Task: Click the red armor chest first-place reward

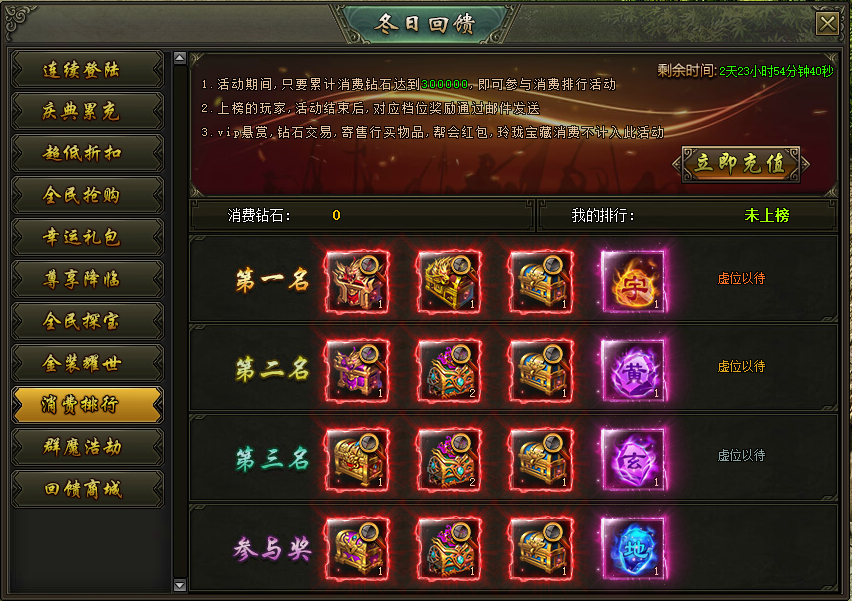Action: pos(358,281)
